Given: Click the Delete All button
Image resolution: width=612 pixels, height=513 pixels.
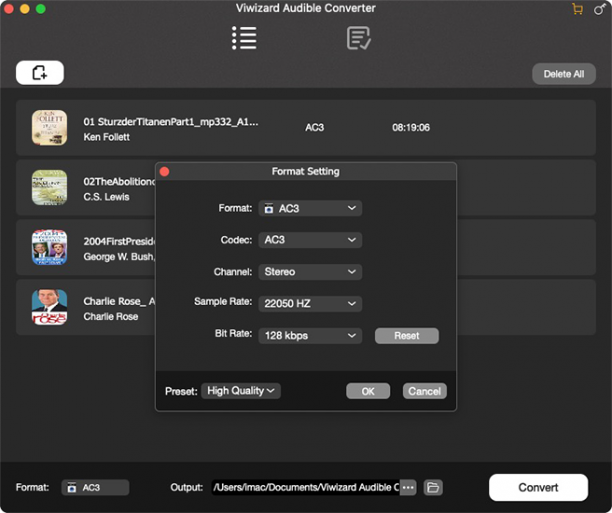Looking at the screenshot, I should point(564,74).
